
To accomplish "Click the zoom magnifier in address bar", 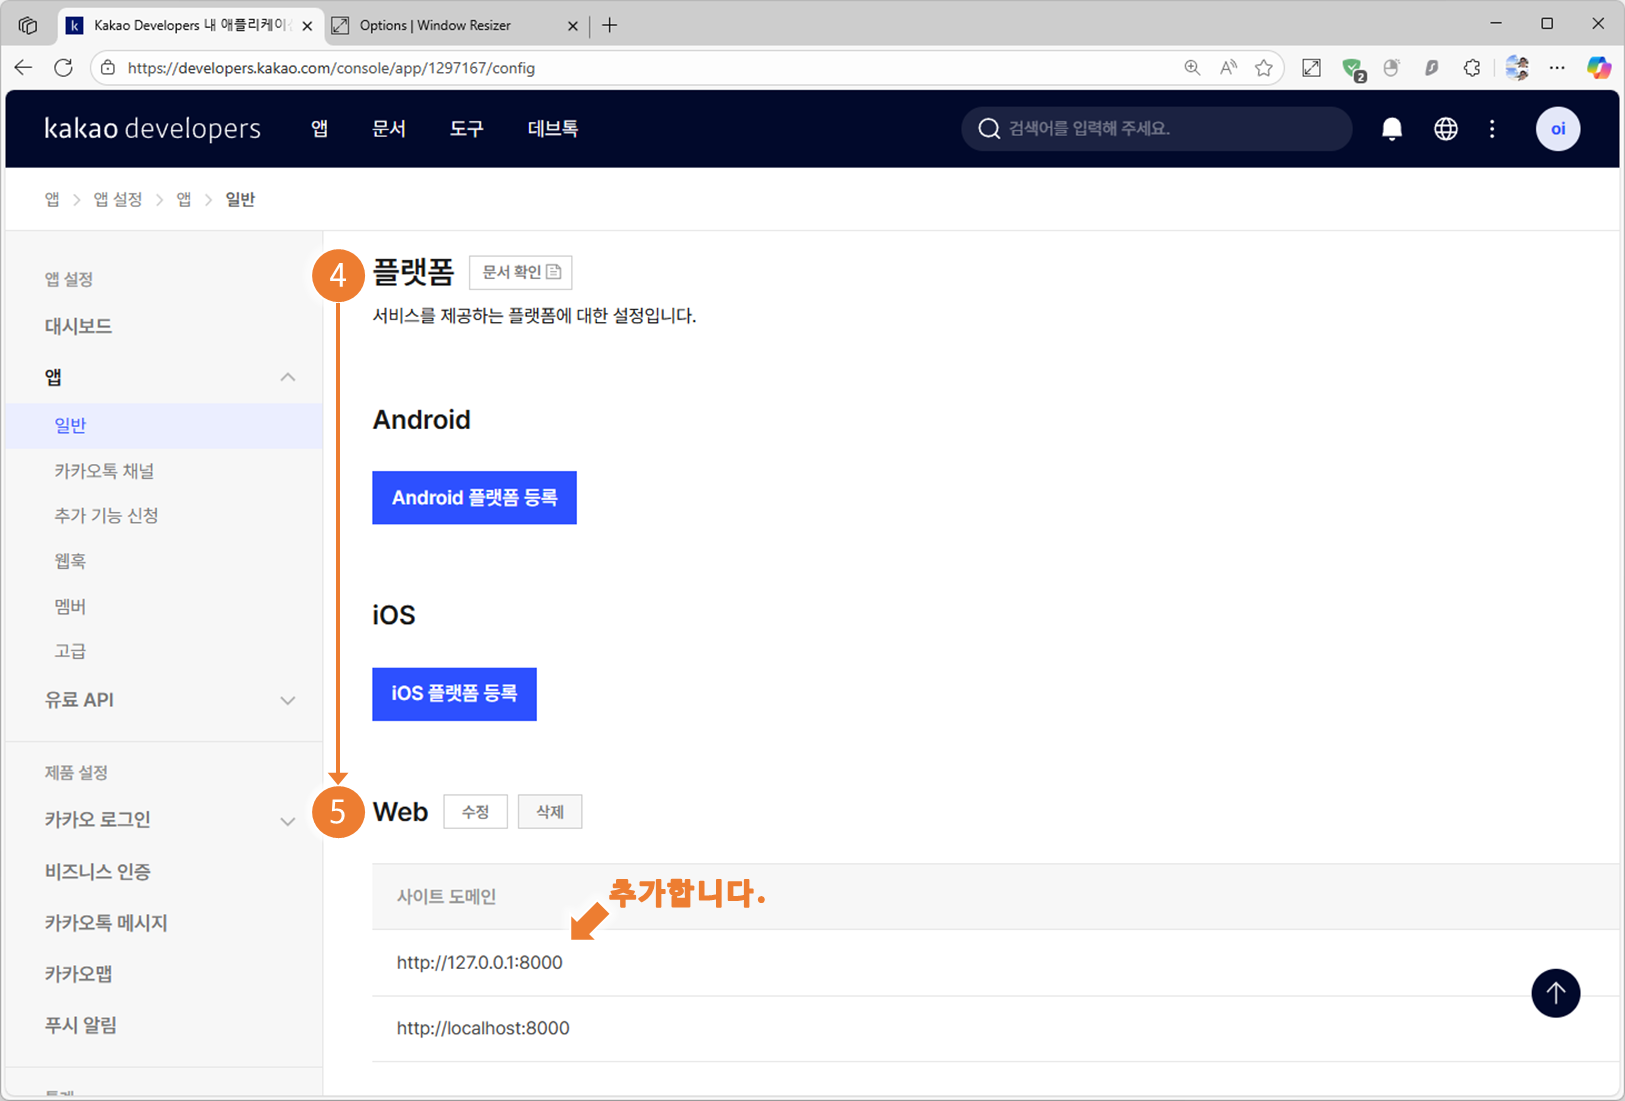I will point(1192,68).
